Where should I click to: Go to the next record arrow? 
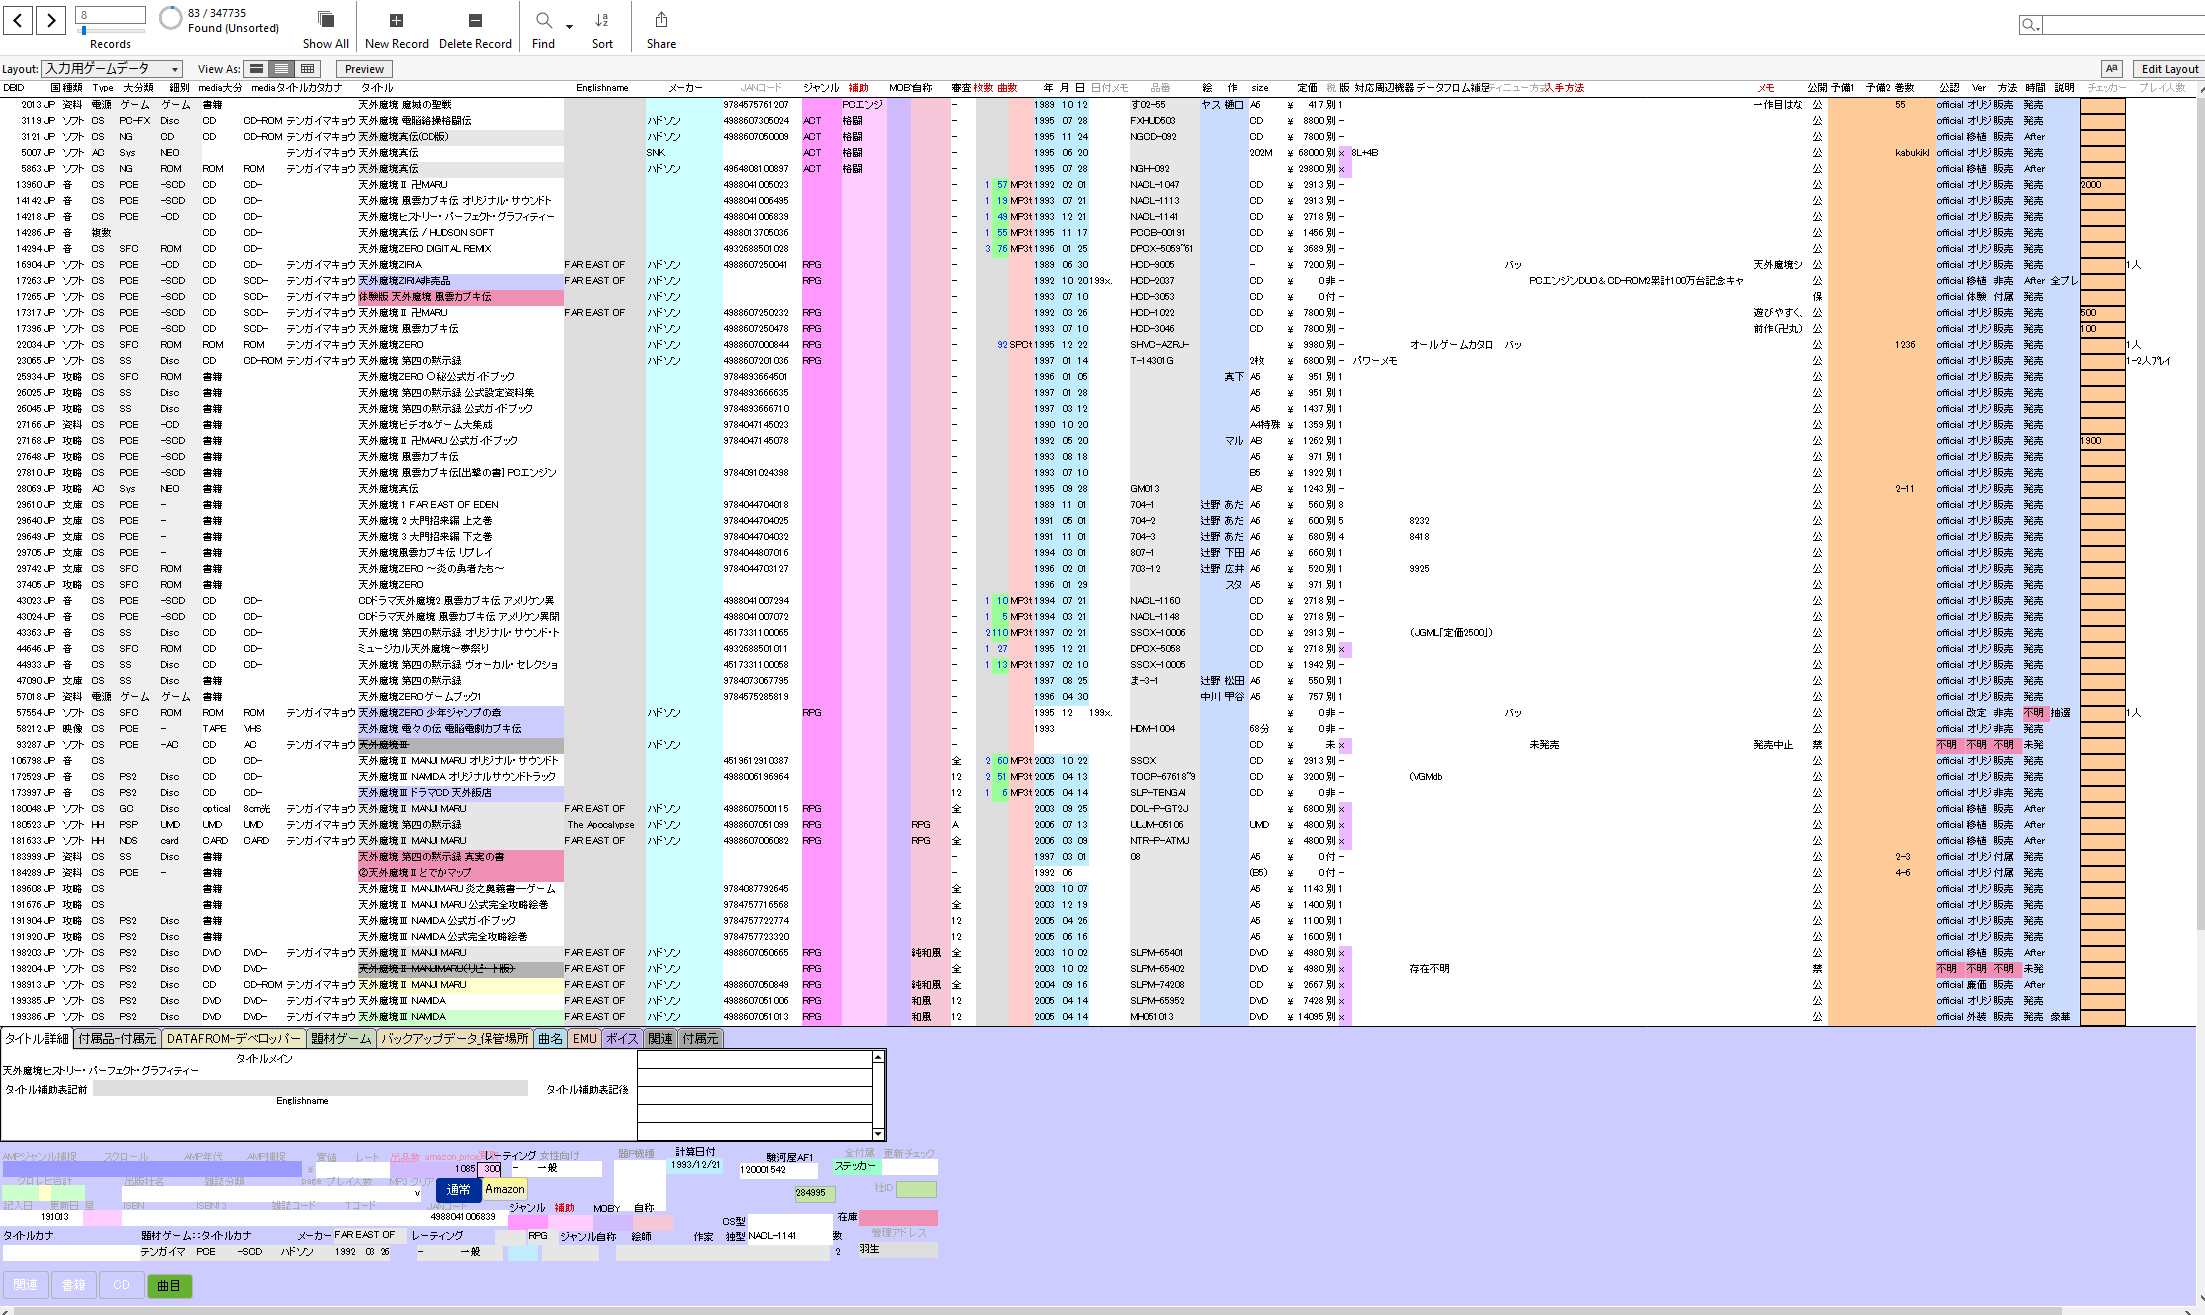51,19
